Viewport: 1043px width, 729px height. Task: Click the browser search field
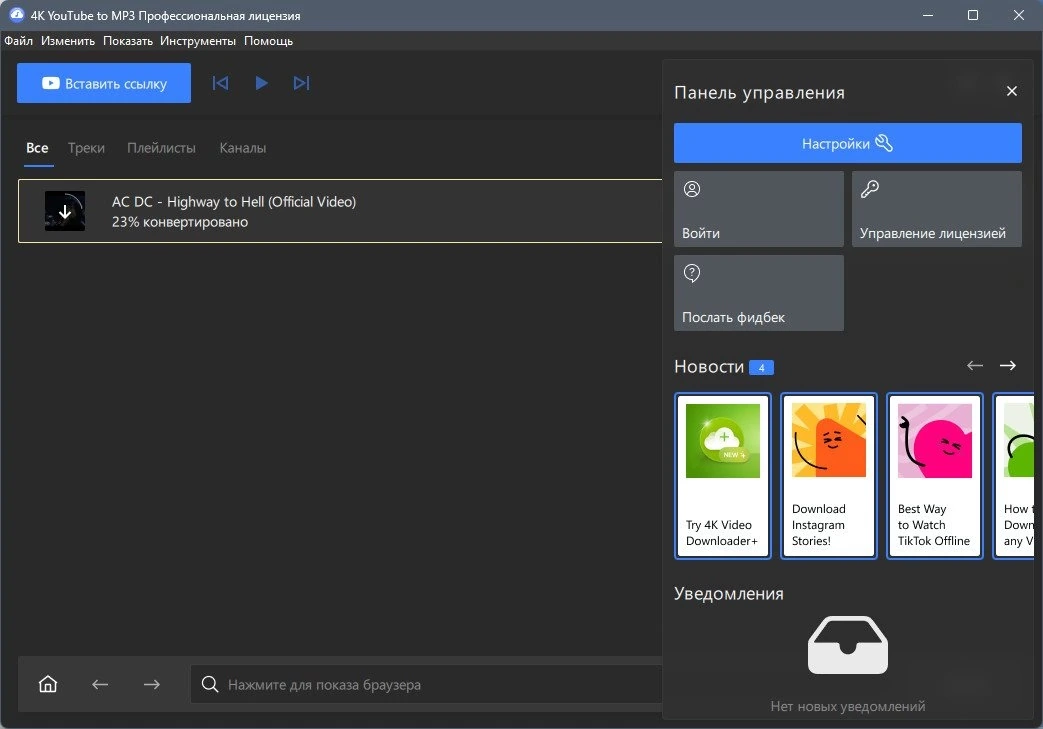tap(426, 684)
